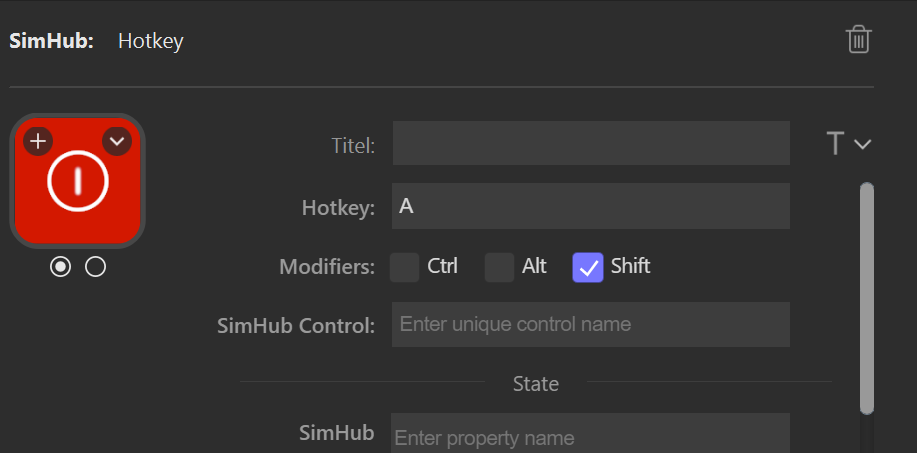Add an image using the plus icon
This screenshot has width=917, height=453.
(x=38, y=141)
